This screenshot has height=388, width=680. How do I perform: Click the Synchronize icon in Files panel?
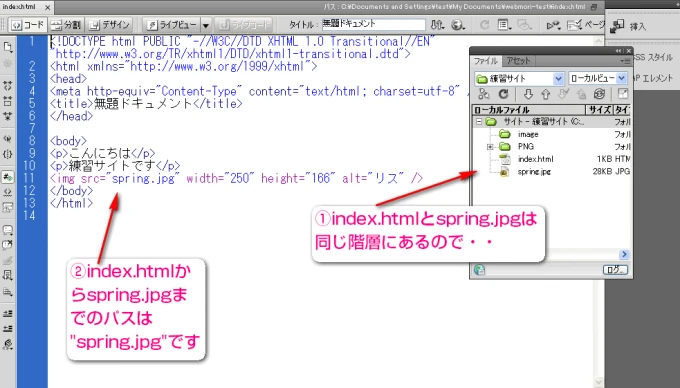coord(600,94)
